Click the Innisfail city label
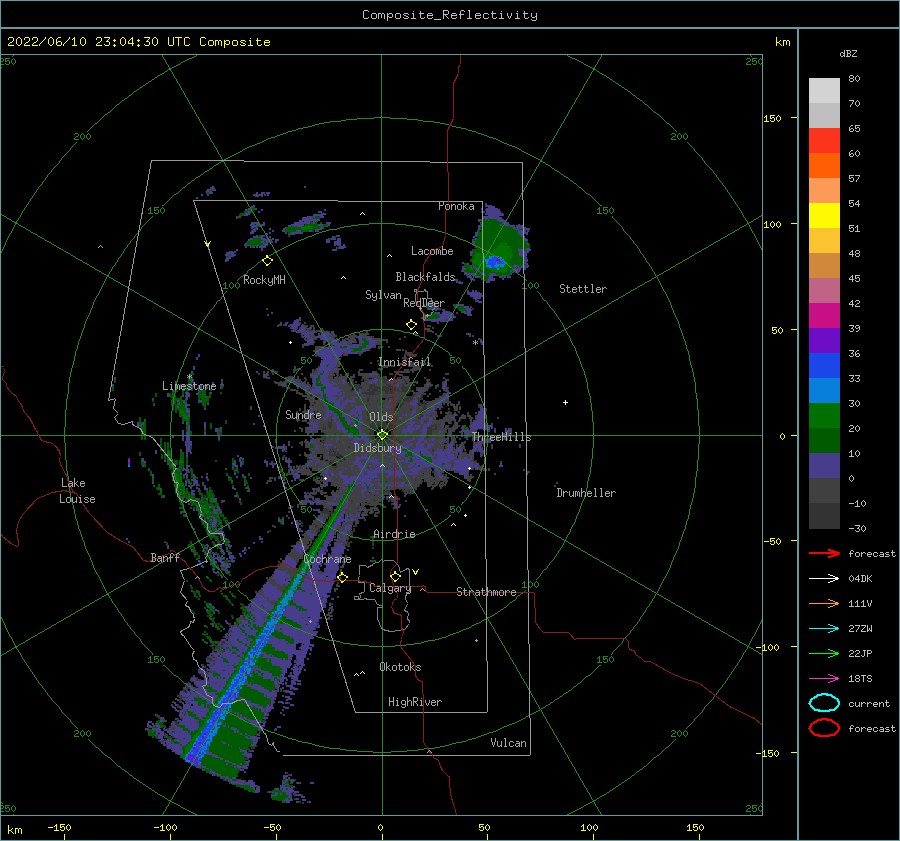The width and height of the screenshot is (900, 841). pos(405,362)
